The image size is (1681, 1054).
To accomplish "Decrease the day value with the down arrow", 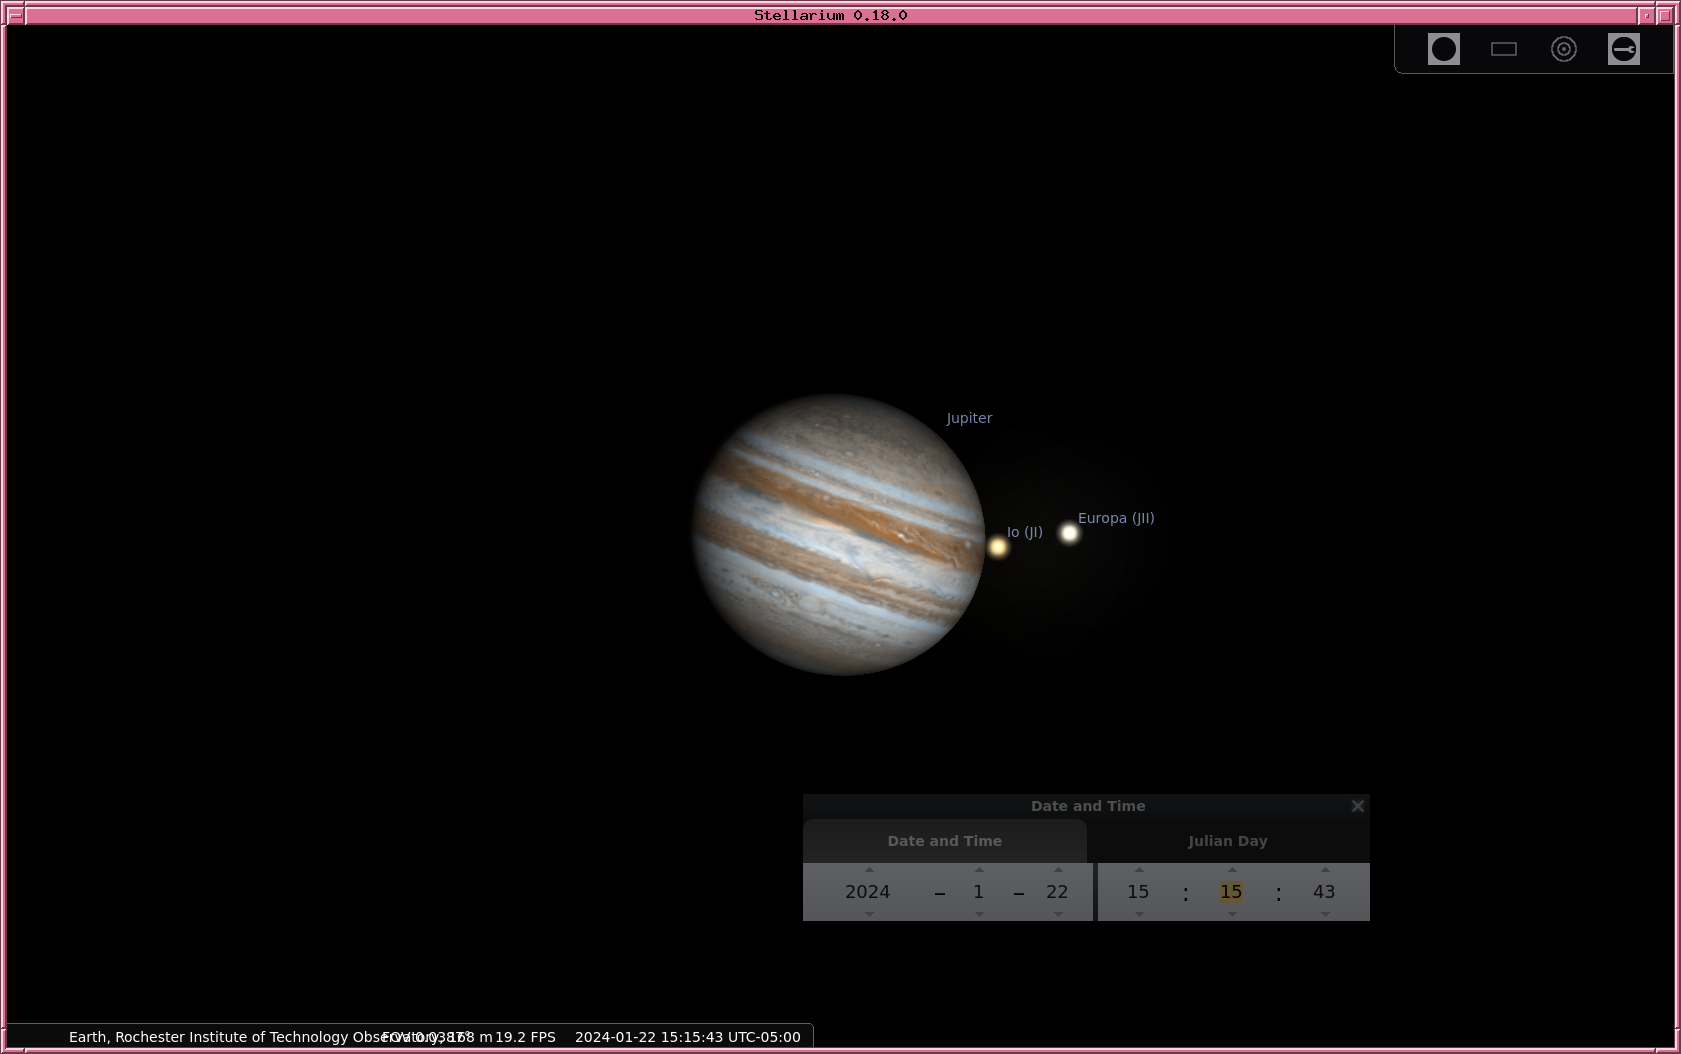I will click(1058, 914).
